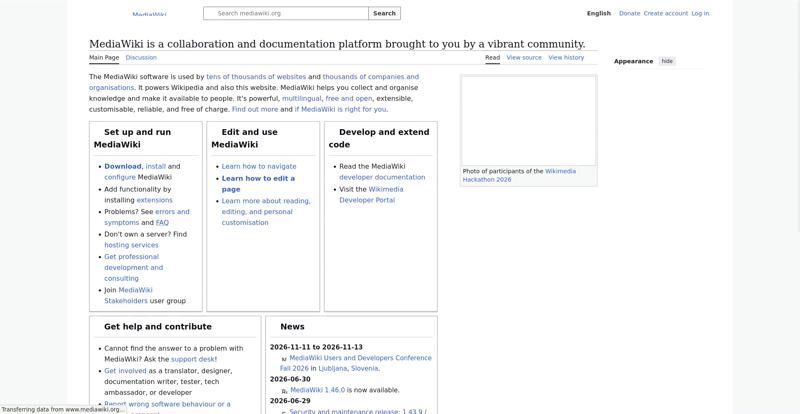Open the developer documentation link
Viewport: 800px width, 414px height.
click(382, 177)
